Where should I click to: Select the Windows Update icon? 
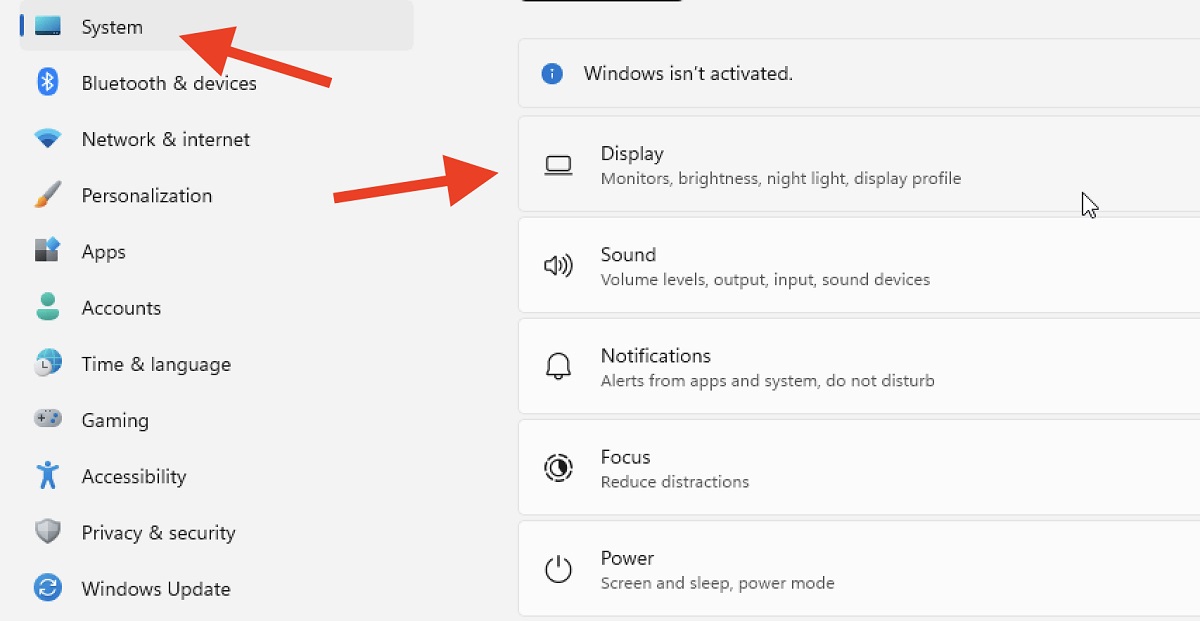pyautogui.click(x=47, y=588)
